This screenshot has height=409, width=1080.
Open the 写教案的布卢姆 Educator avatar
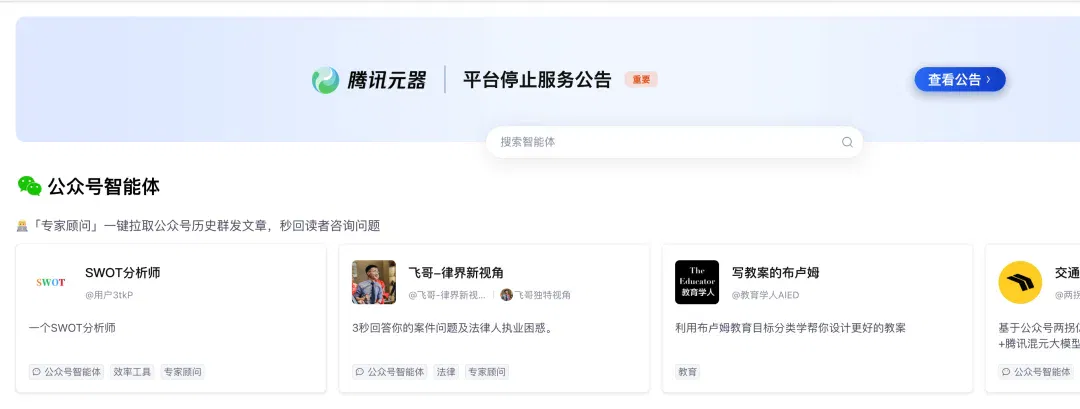[697, 282]
